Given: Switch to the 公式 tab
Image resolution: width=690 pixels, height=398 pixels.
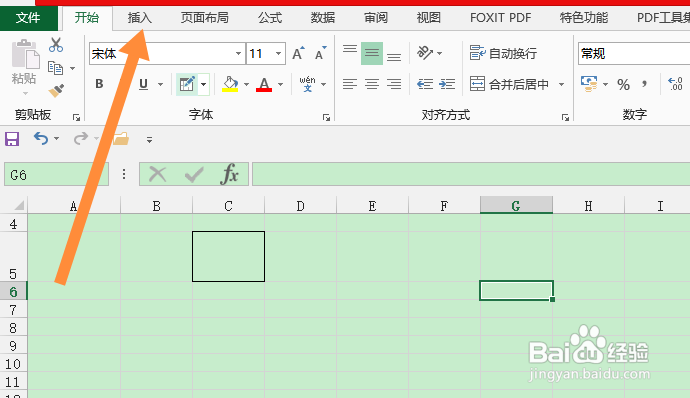Looking at the screenshot, I should 270,18.
